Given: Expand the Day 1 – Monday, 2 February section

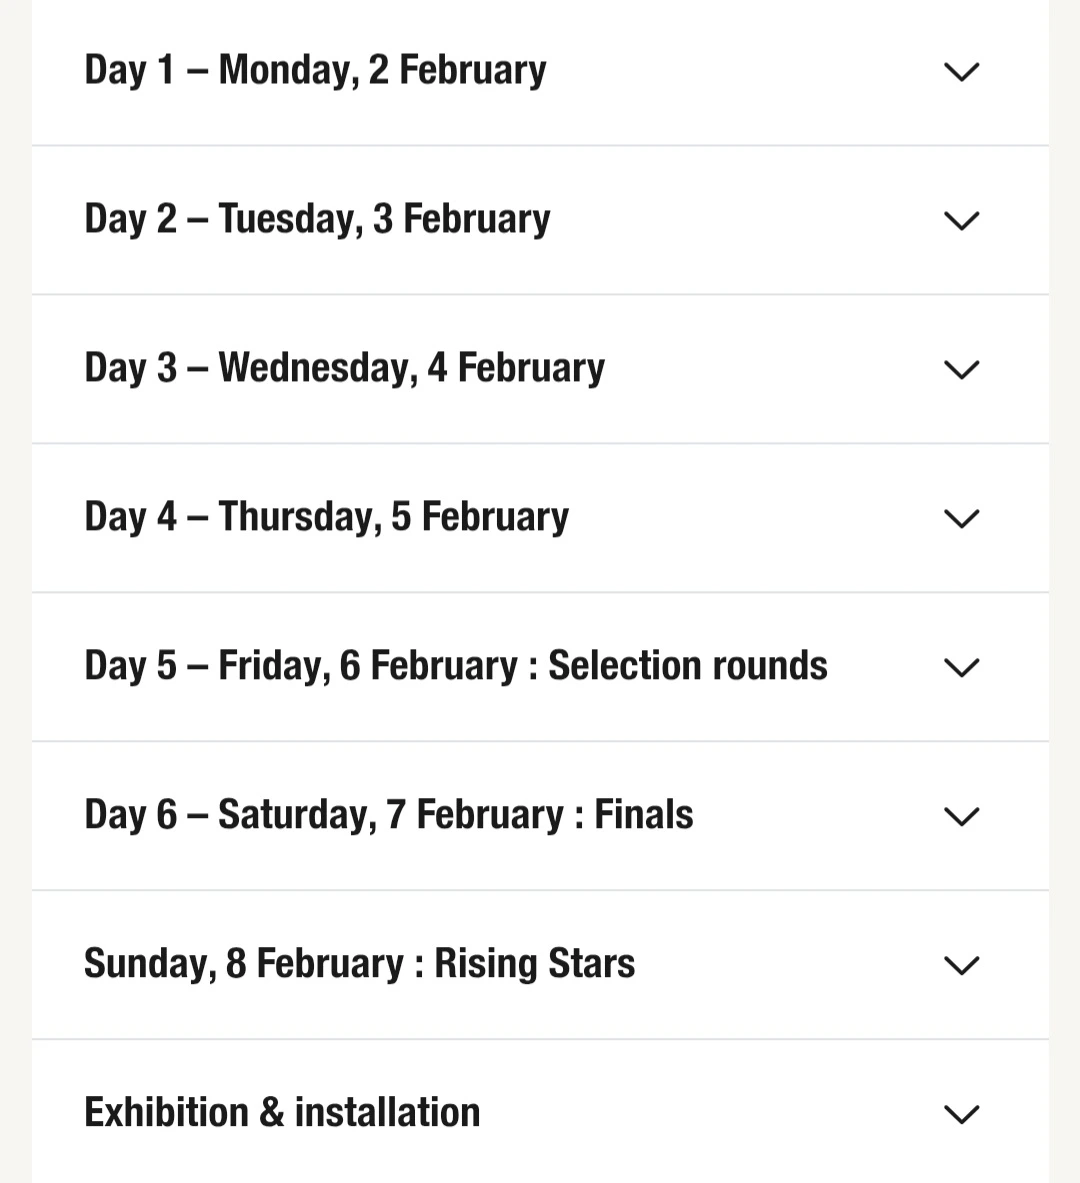Looking at the screenshot, I should 315,70.
